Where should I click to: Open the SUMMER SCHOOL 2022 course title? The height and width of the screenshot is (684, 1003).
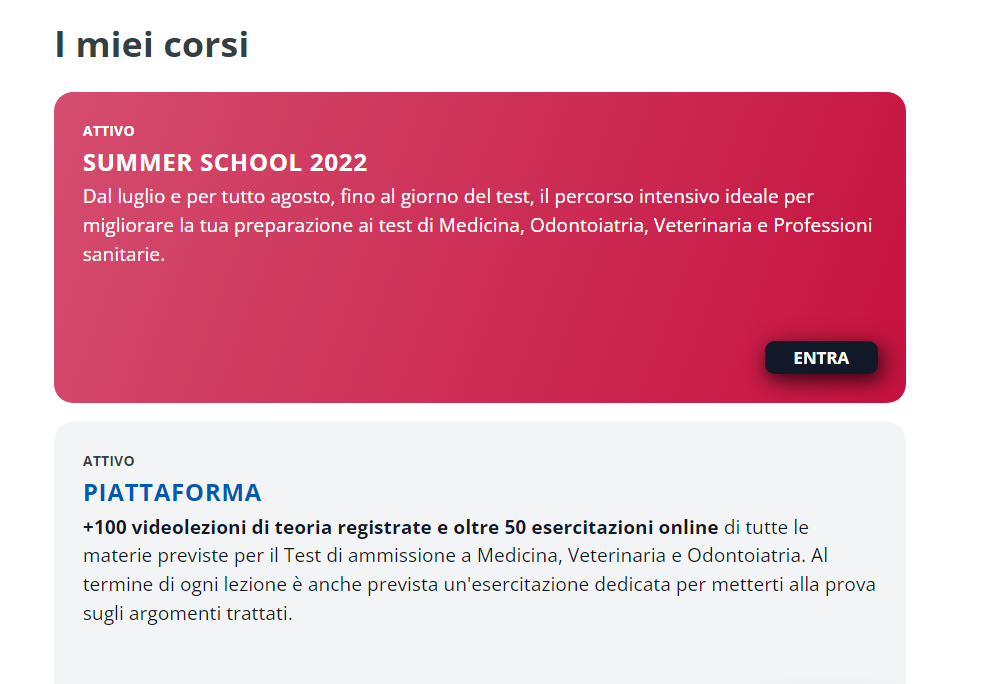[x=225, y=163]
